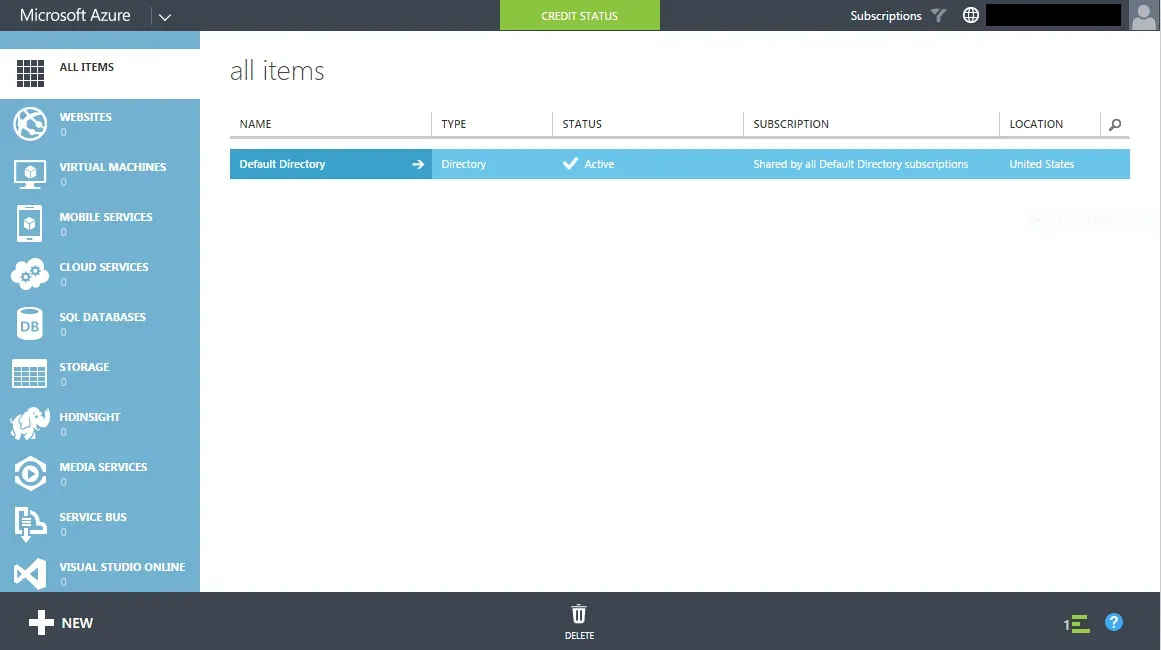1161x650 pixels.
Task: Create a resource with the NEW button
Action: 60,622
